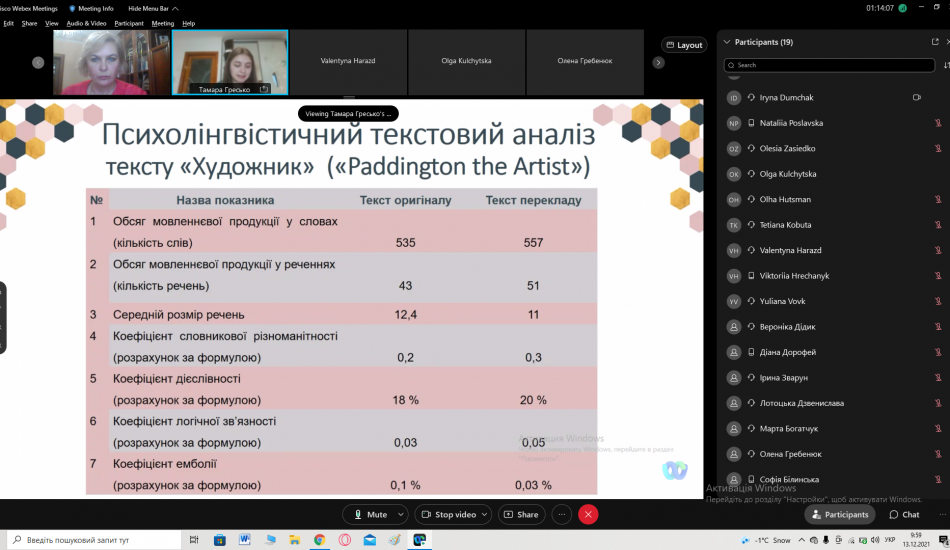Select Тамара Гресько's video thumbnail
This screenshot has width=950, height=550.
pos(230,62)
